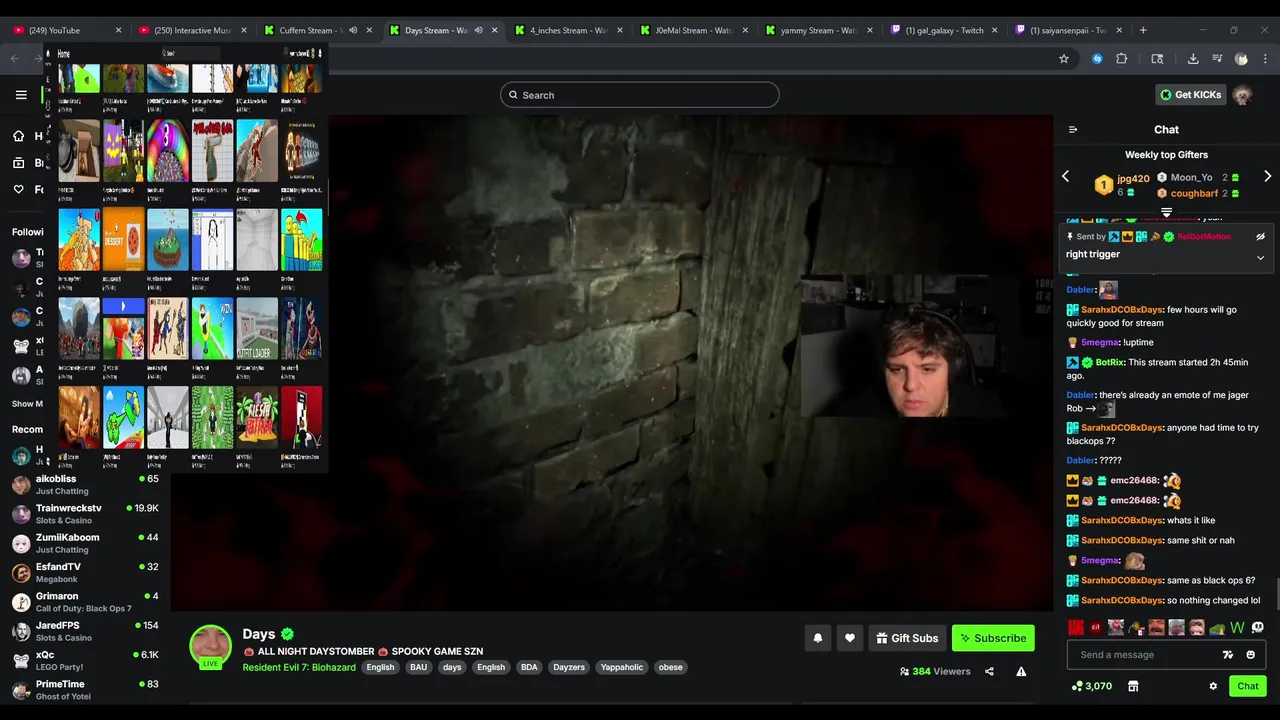Click the Kick search box

(640, 95)
